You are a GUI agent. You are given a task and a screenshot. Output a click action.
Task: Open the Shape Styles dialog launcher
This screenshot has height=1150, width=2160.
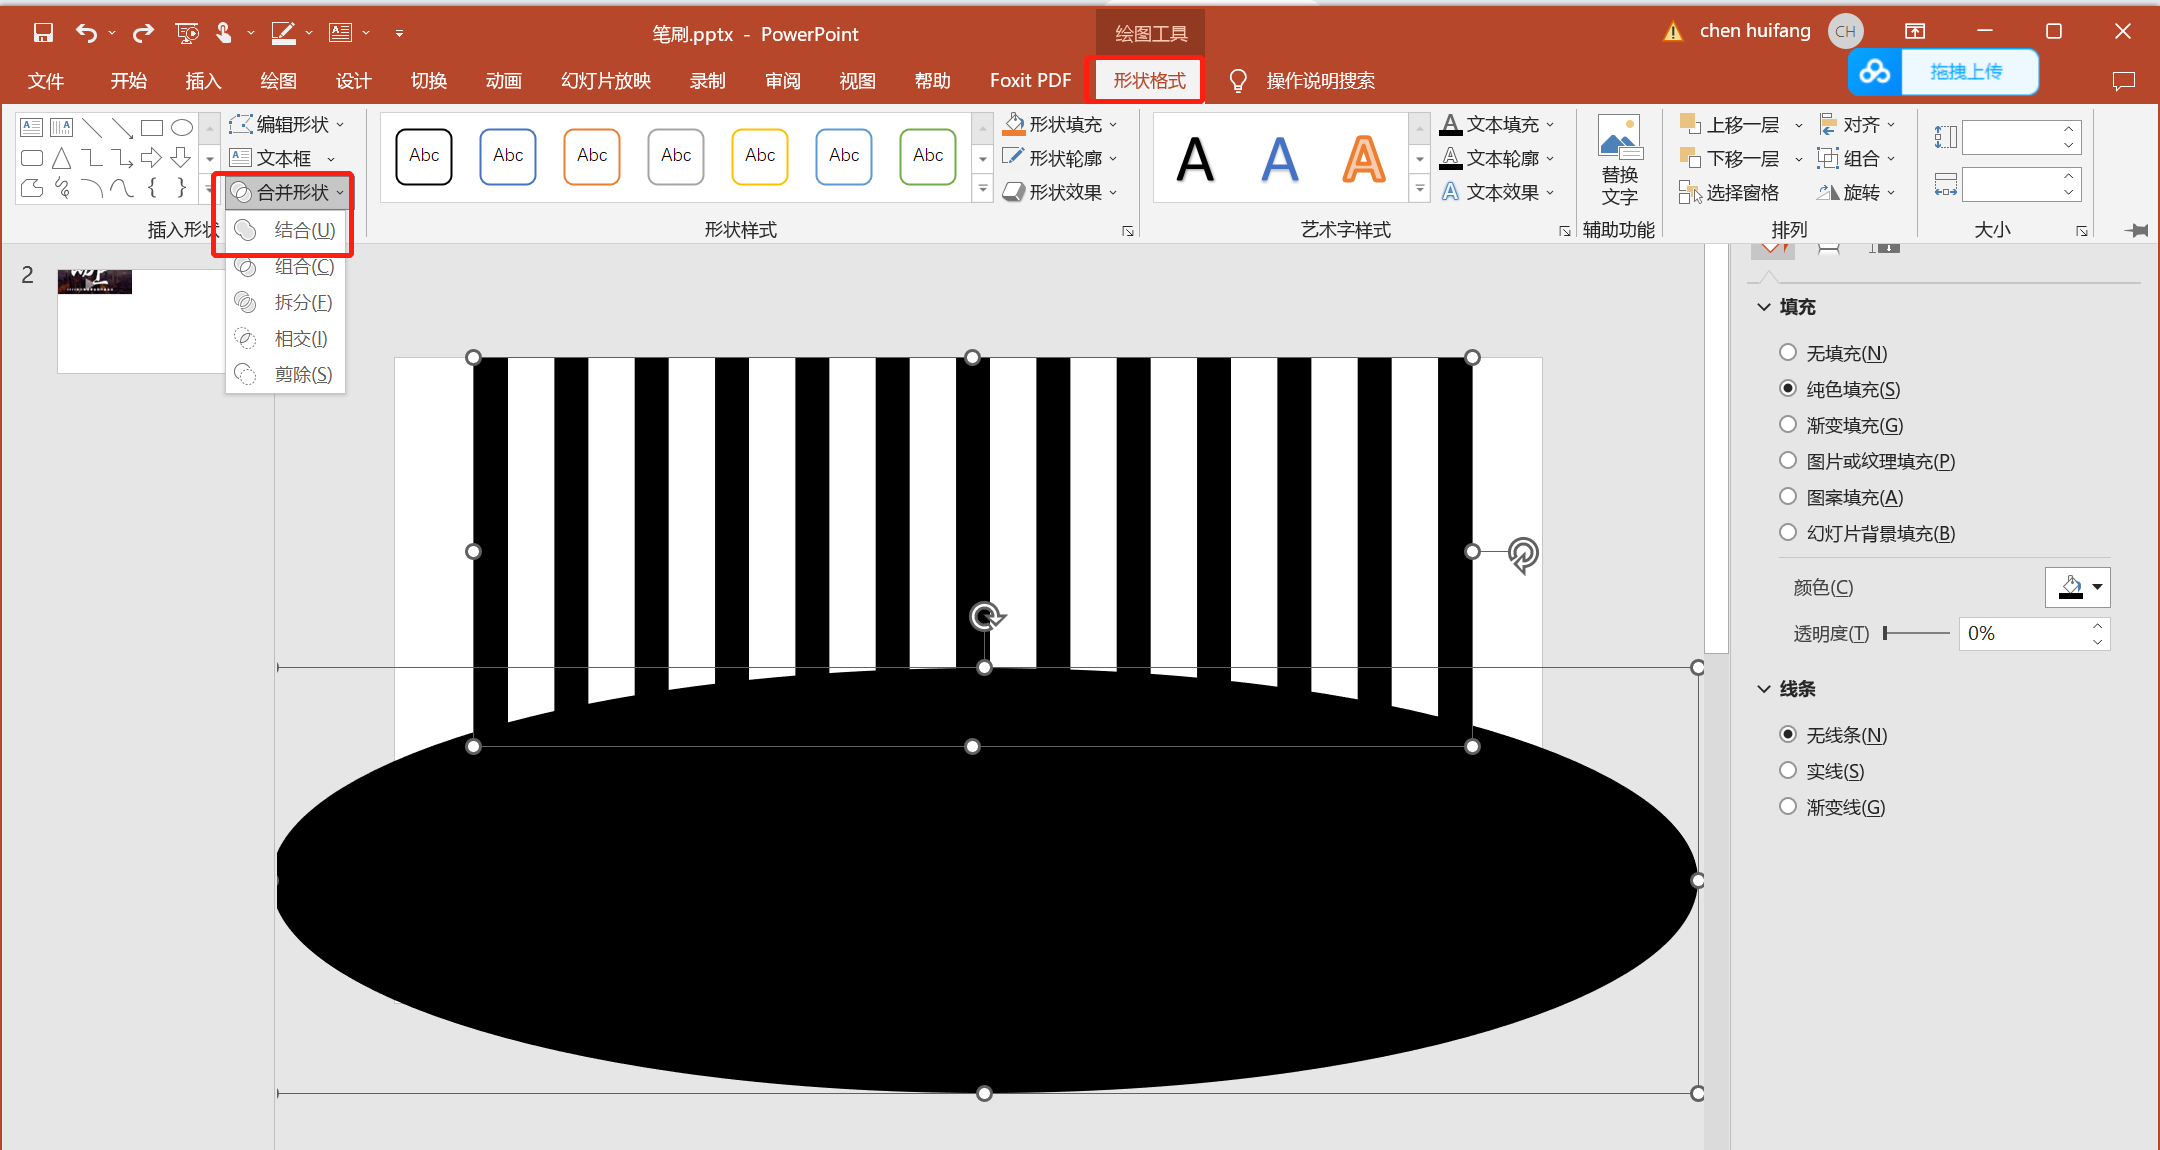click(1128, 231)
